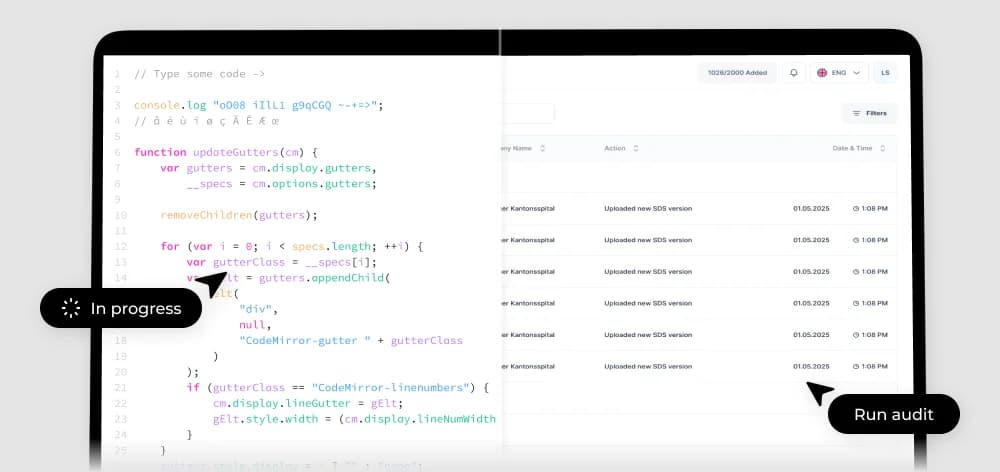Select first row's Uploaded new SDS version
The width and height of the screenshot is (1000, 472).
647,208
